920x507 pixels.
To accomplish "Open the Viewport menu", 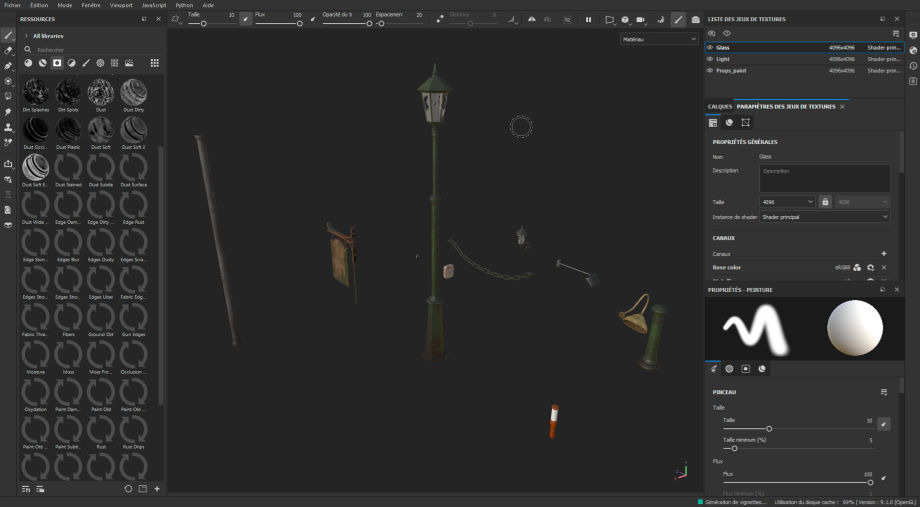I will point(121,5).
